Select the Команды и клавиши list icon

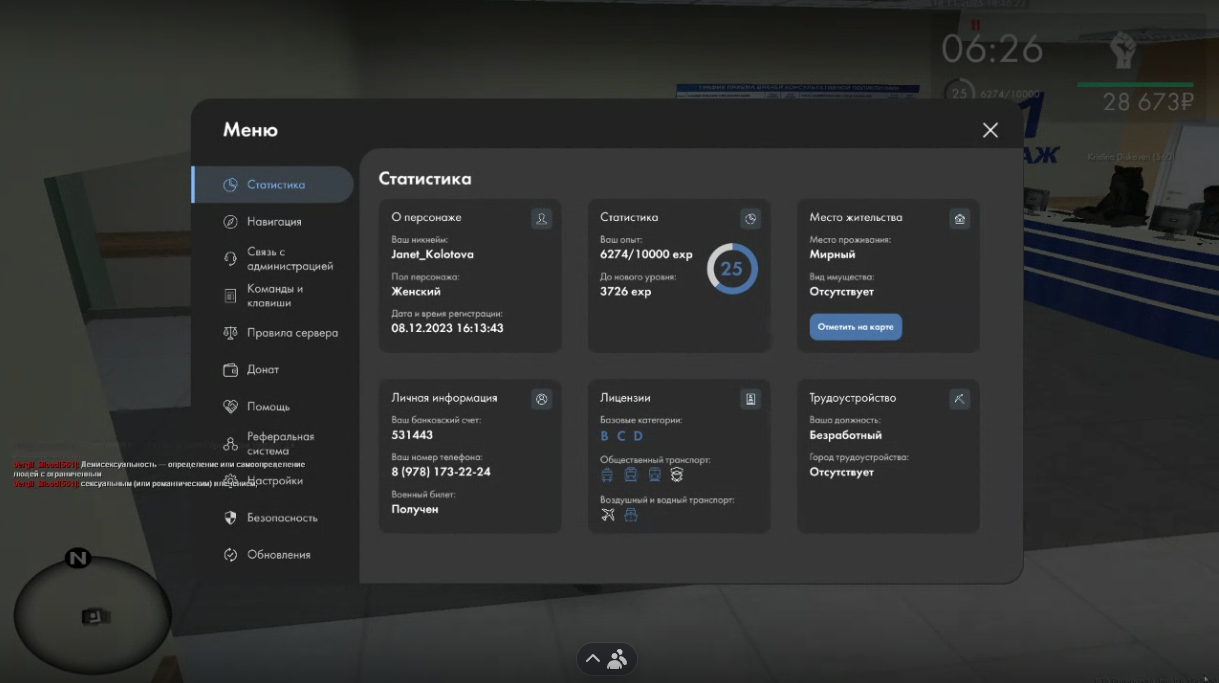pos(230,296)
